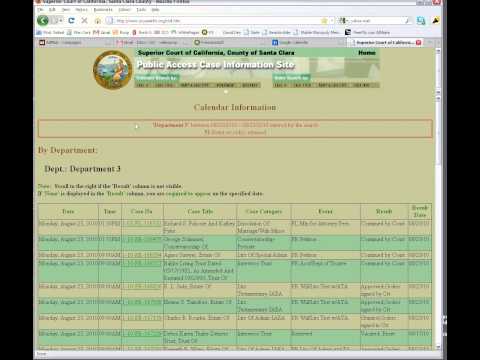Image resolution: width=480 pixels, height=360 pixels.
Task: Open the Edit menu
Action: click(x=52, y=10)
